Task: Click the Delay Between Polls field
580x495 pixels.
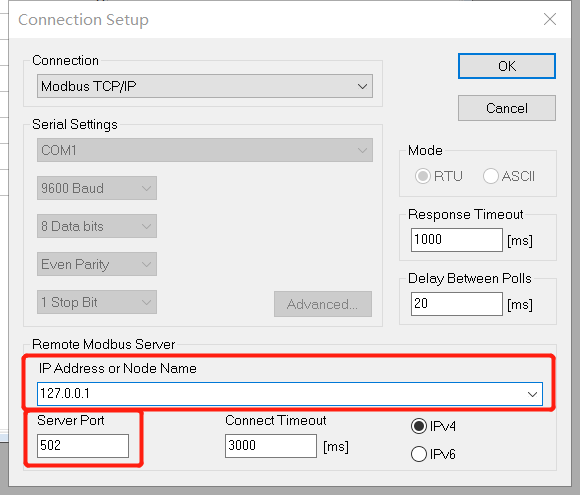Action: (456, 304)
